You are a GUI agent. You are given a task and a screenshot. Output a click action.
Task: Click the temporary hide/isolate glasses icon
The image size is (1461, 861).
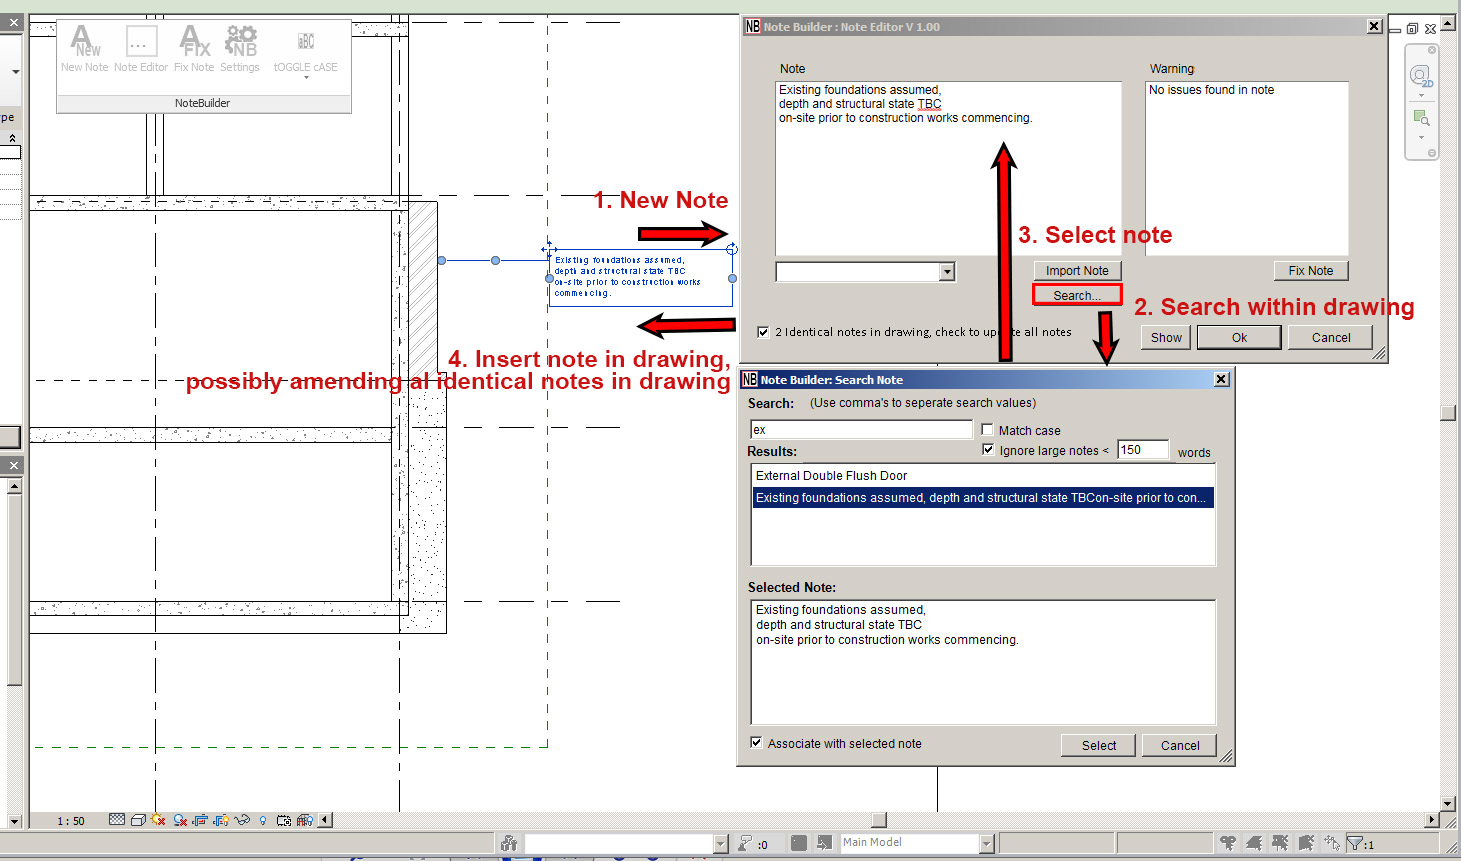click(x=242, y=820)
